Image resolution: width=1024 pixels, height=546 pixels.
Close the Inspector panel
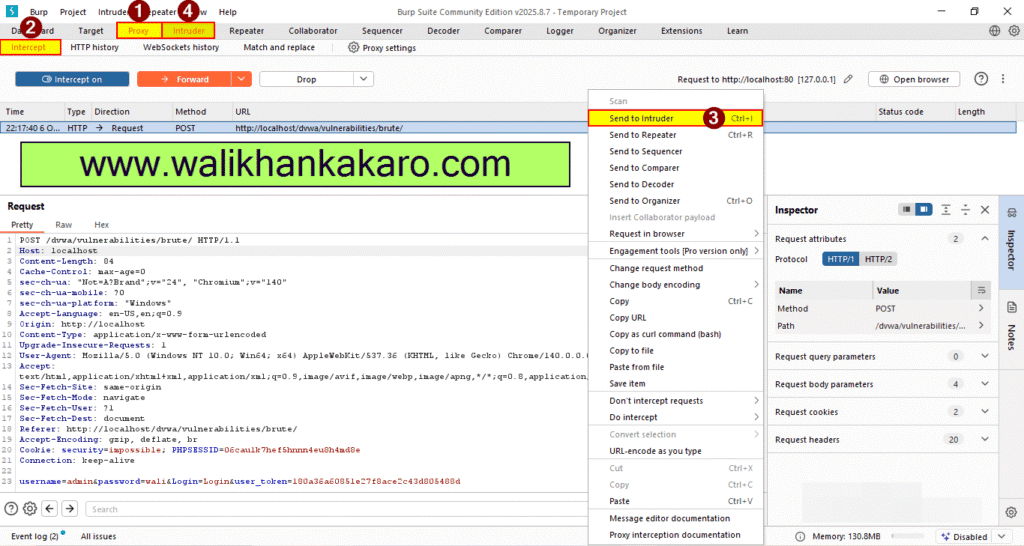coord(985,210)
